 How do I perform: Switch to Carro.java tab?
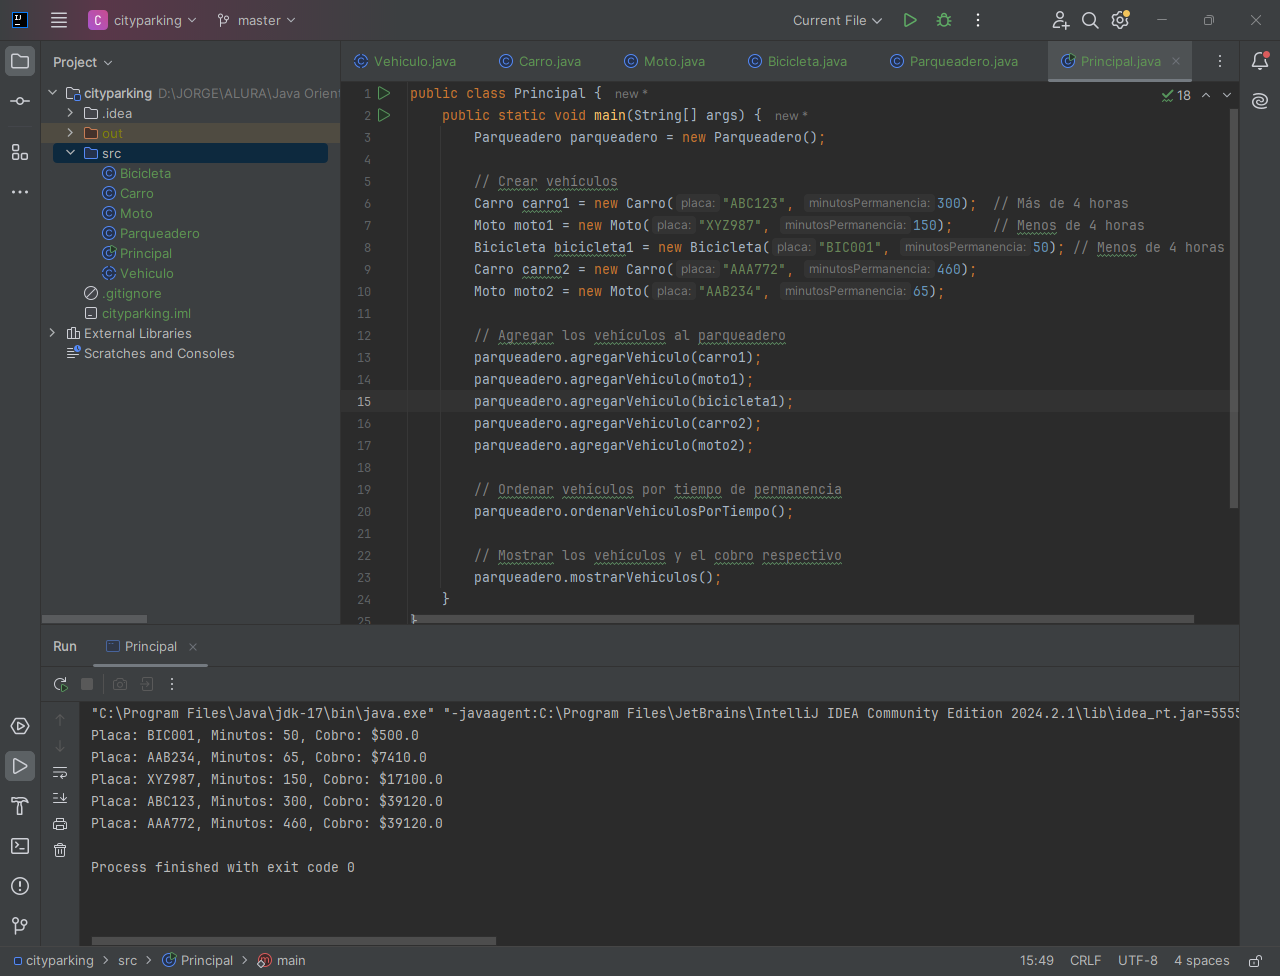[x=540, y=61]
